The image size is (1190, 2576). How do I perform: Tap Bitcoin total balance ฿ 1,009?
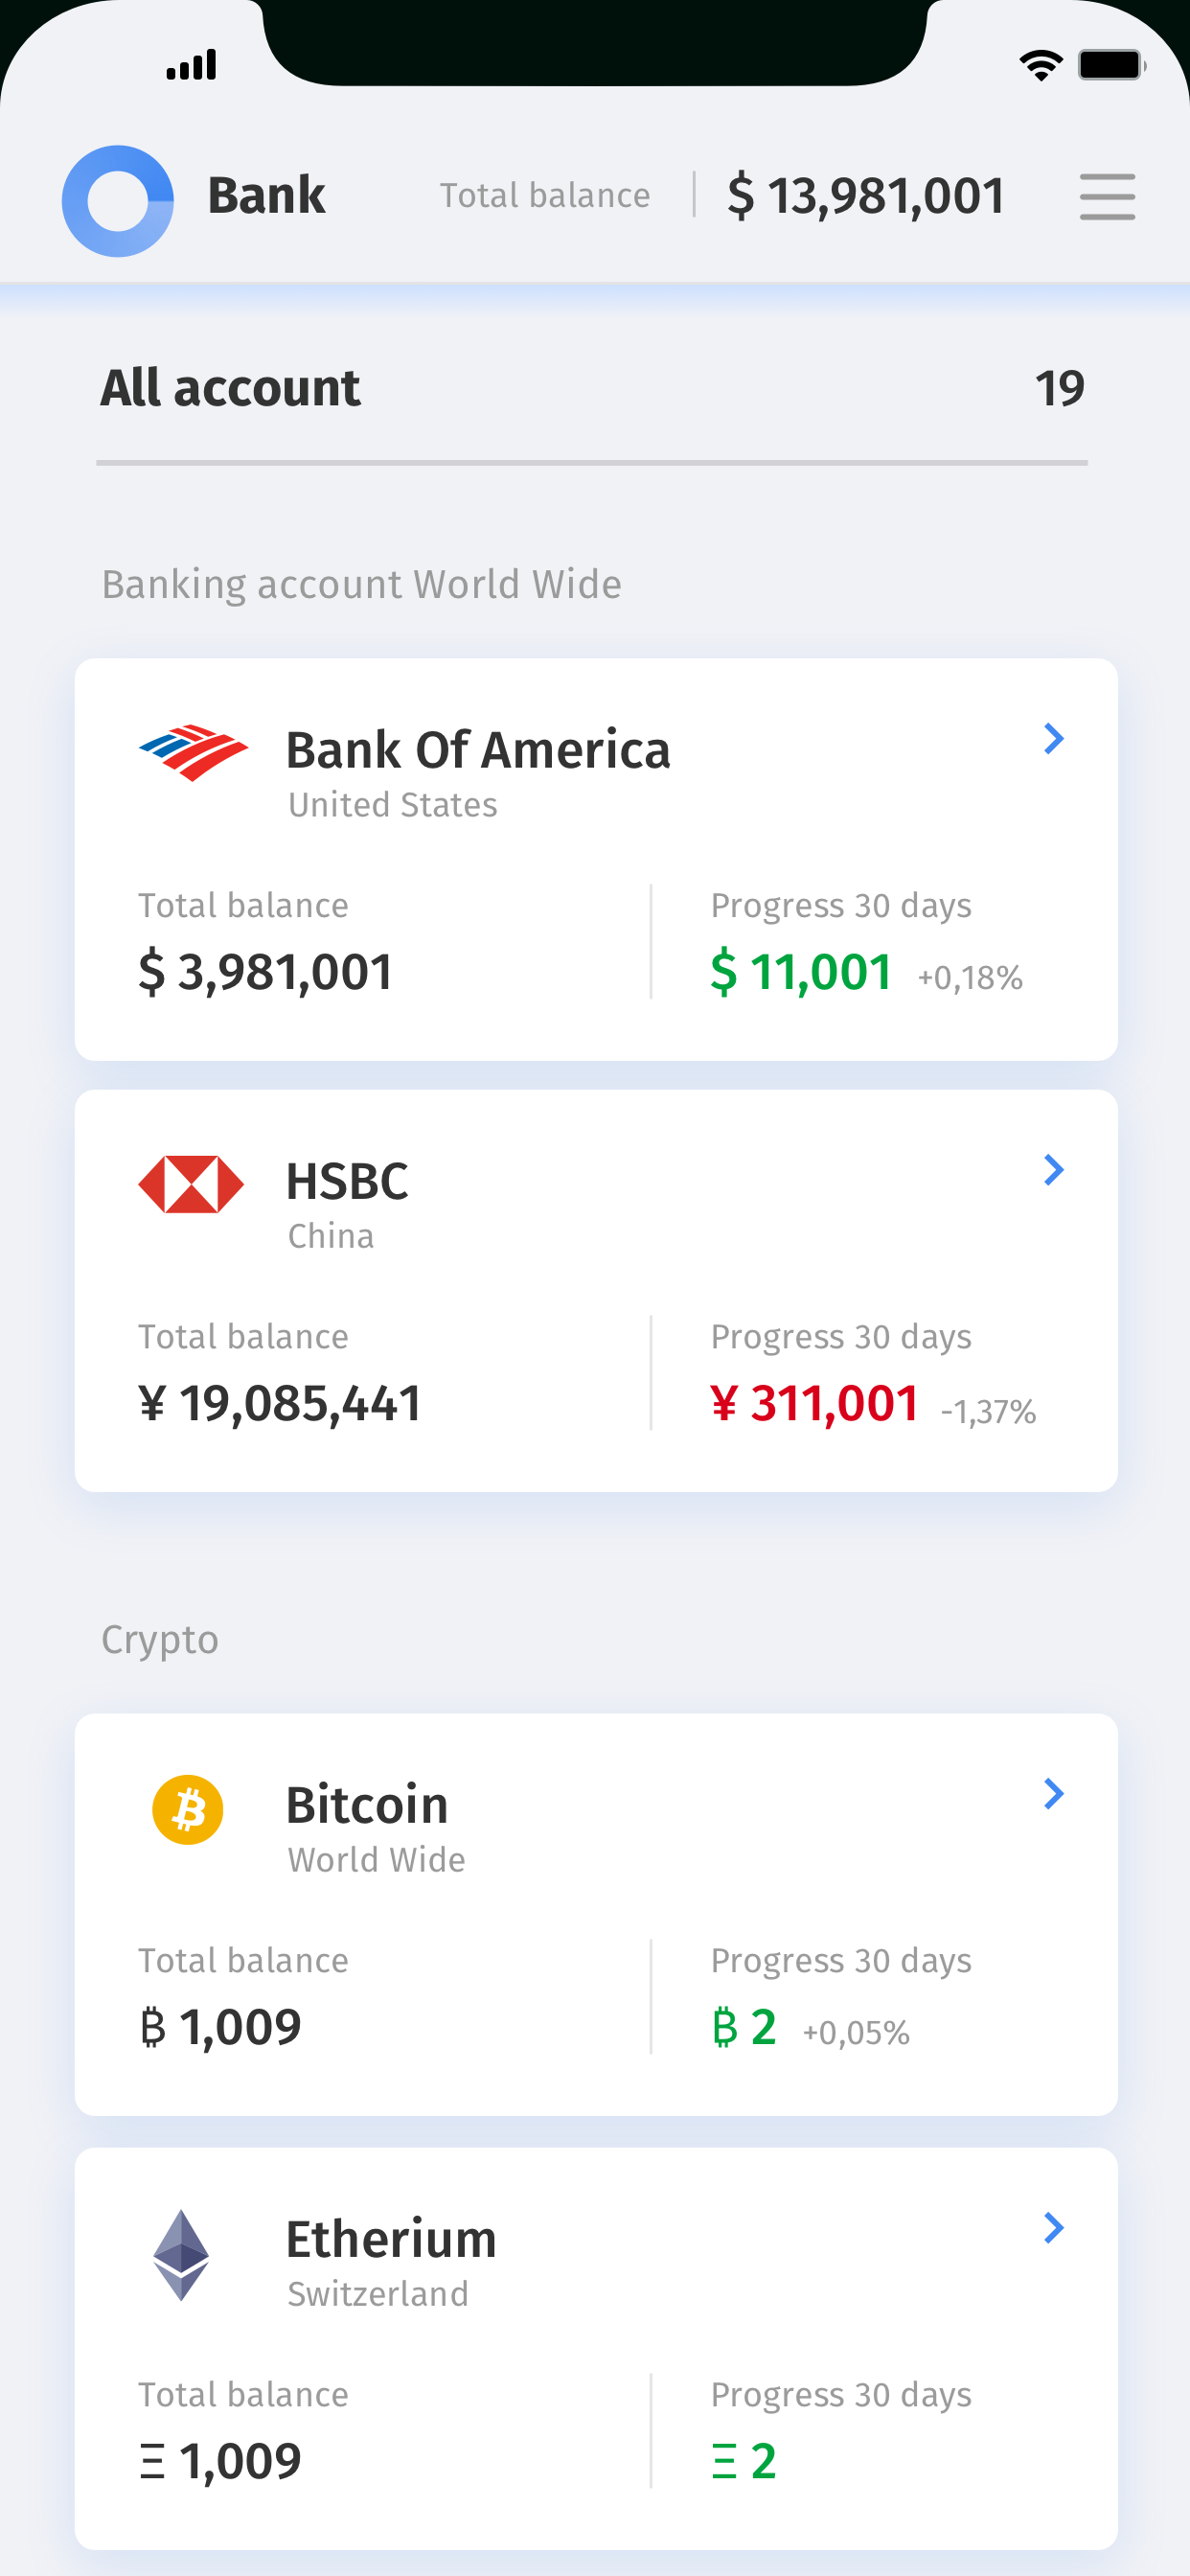[221, 2028]
